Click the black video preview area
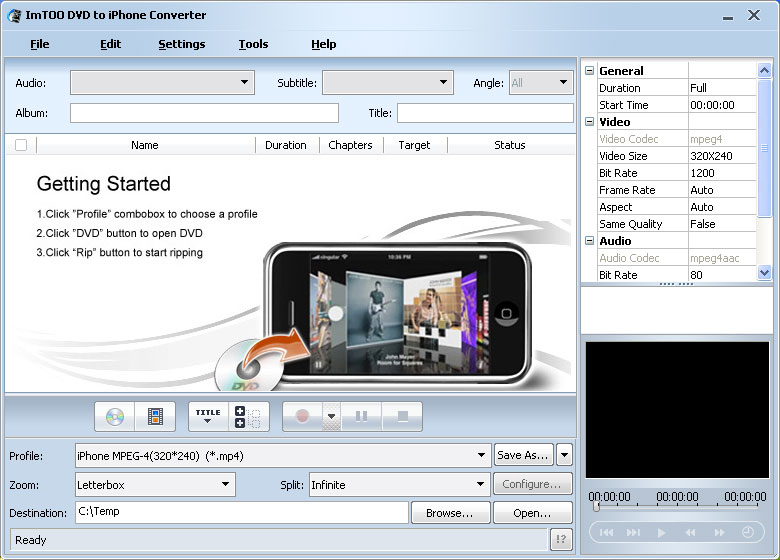 coord(677,410)
